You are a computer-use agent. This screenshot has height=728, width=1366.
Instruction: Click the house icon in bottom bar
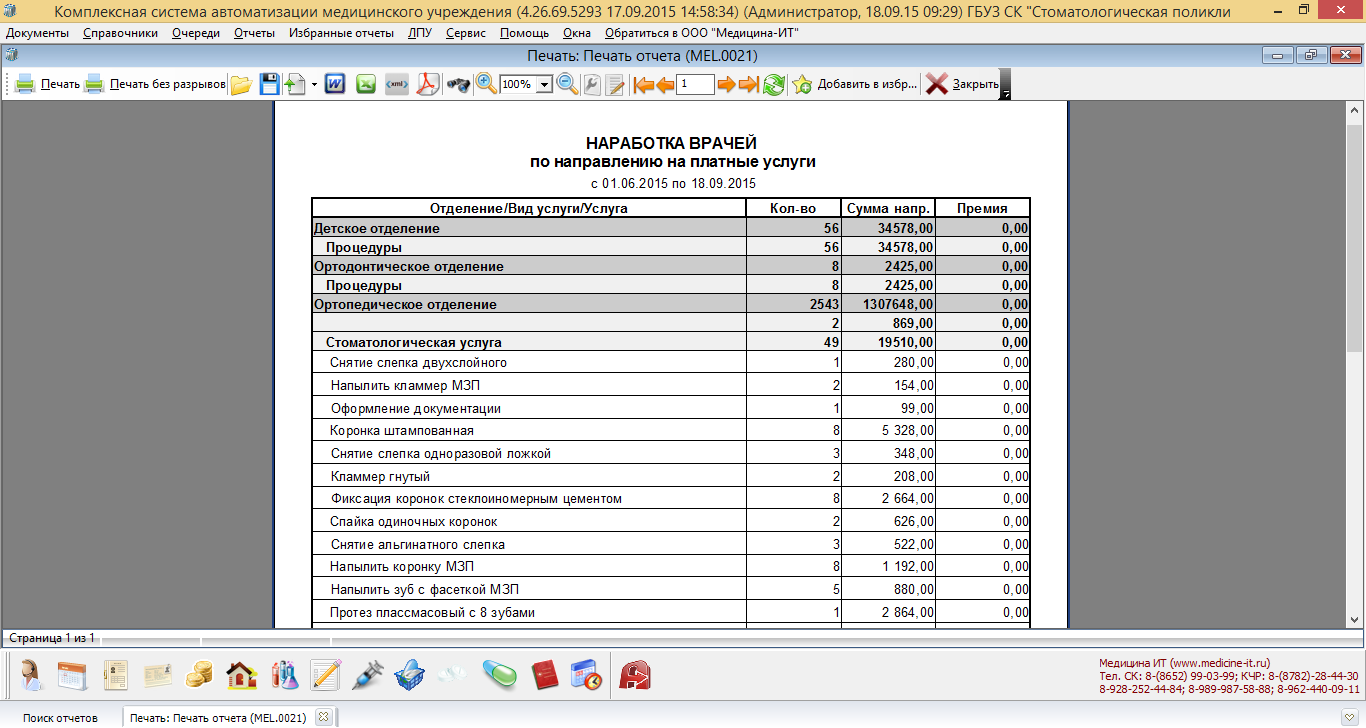pos(242,675)
